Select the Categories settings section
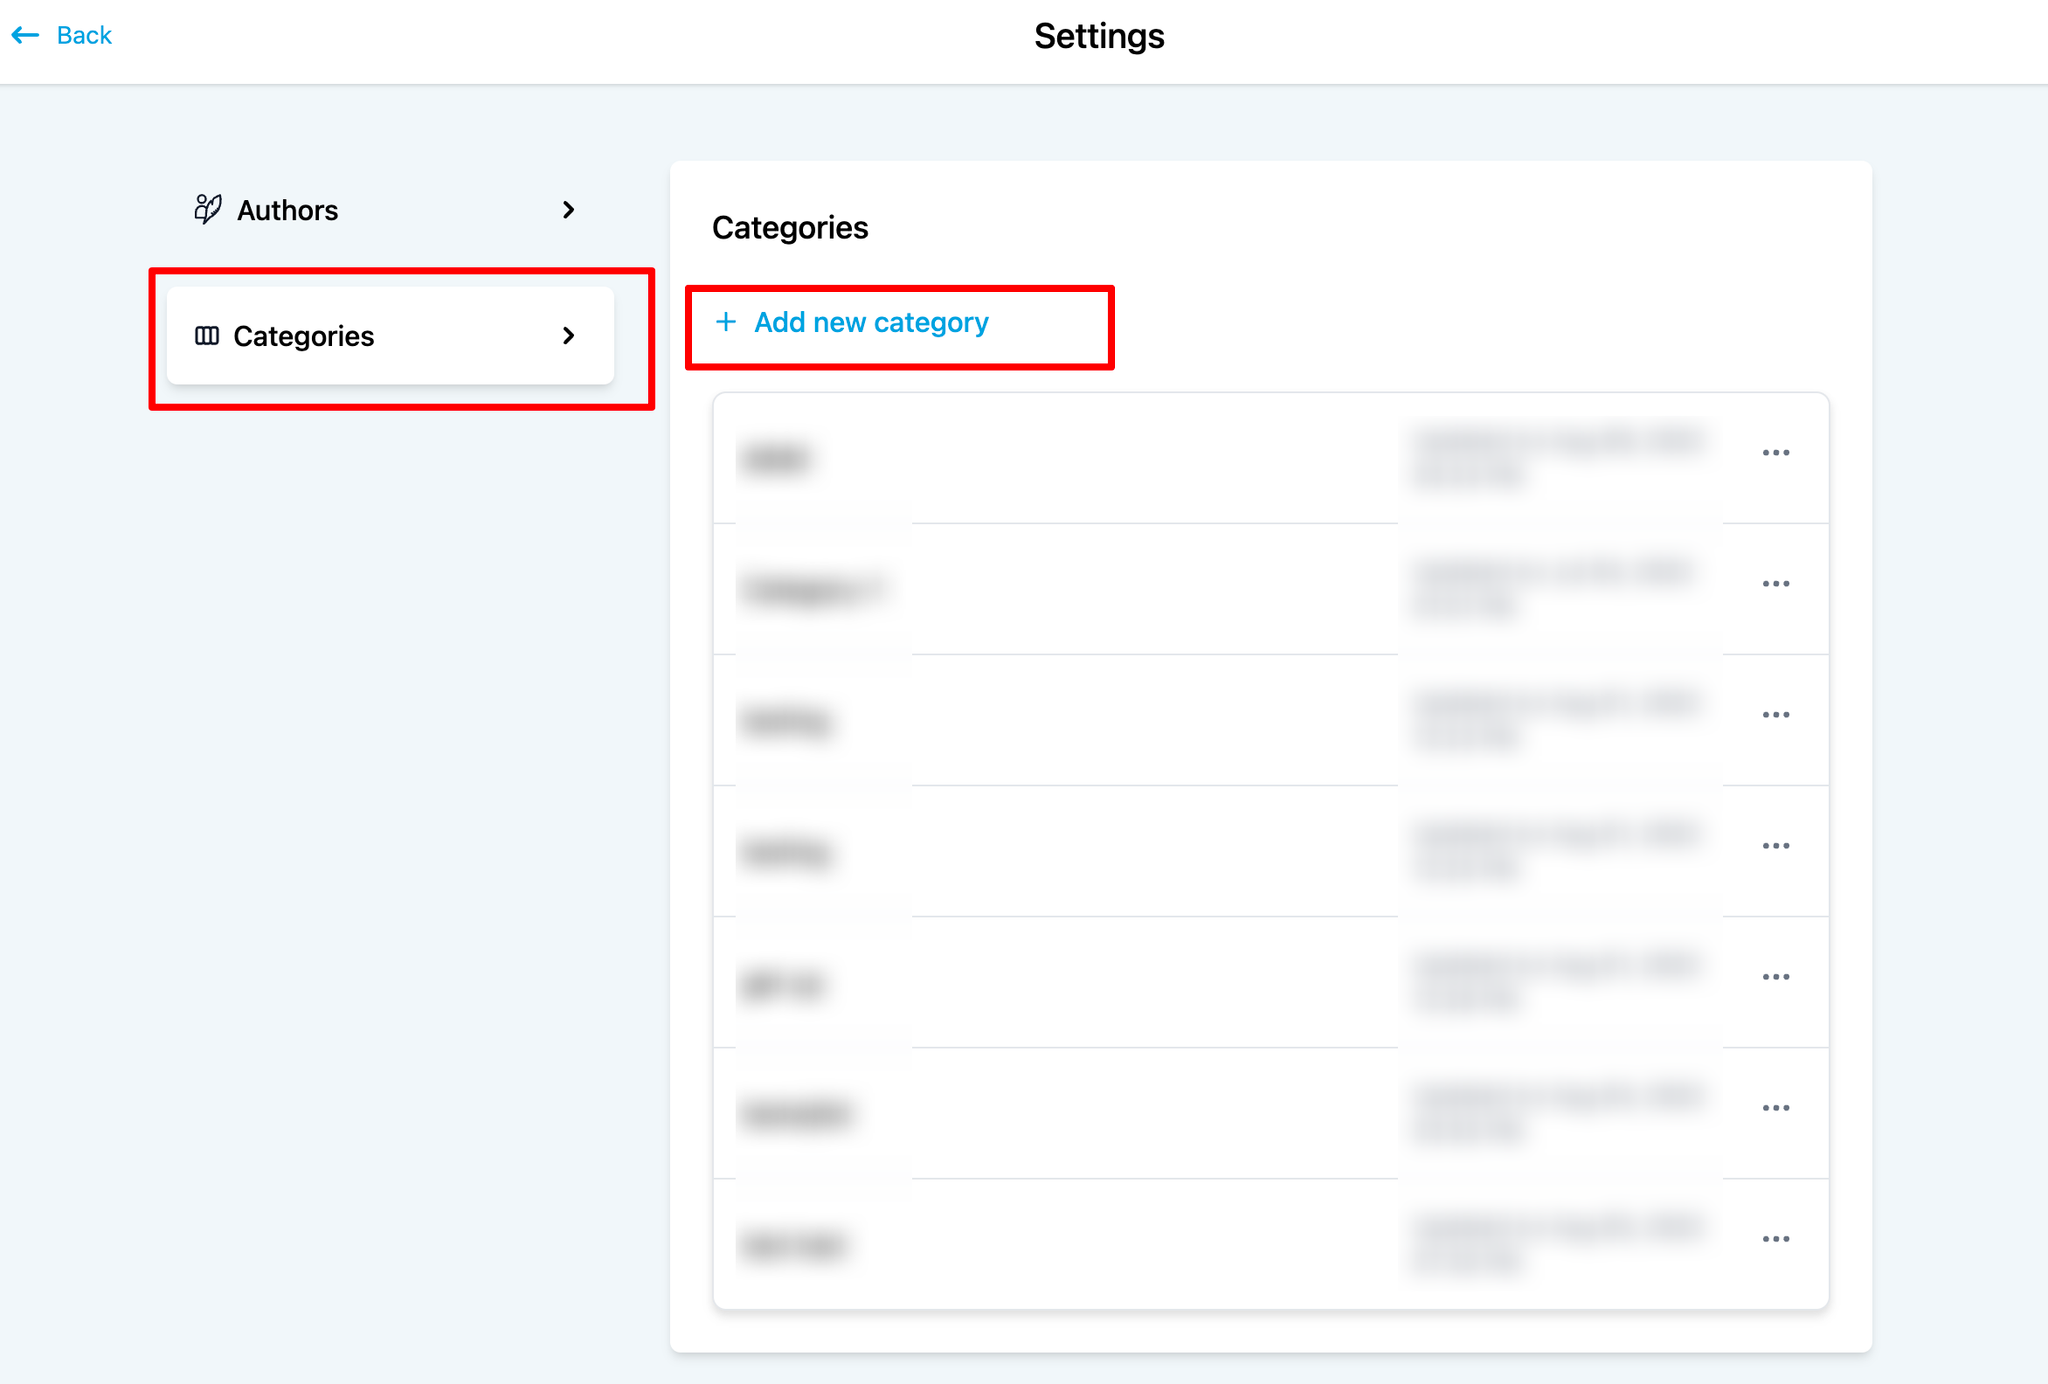 [x=304, y=336]
